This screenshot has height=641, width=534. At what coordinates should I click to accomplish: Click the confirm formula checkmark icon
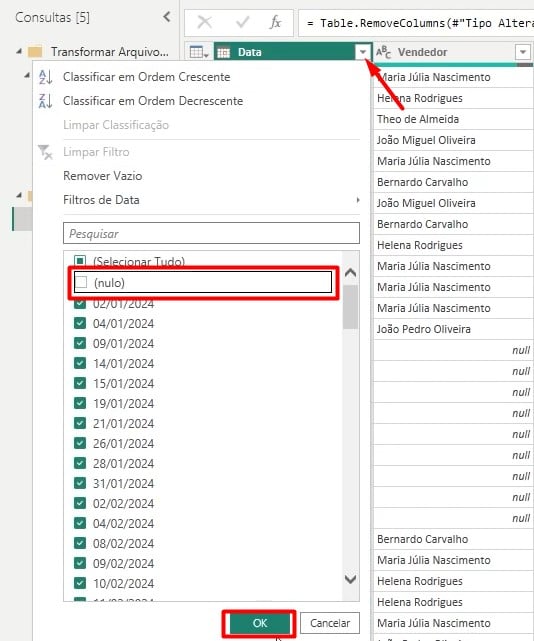[242, 22]
